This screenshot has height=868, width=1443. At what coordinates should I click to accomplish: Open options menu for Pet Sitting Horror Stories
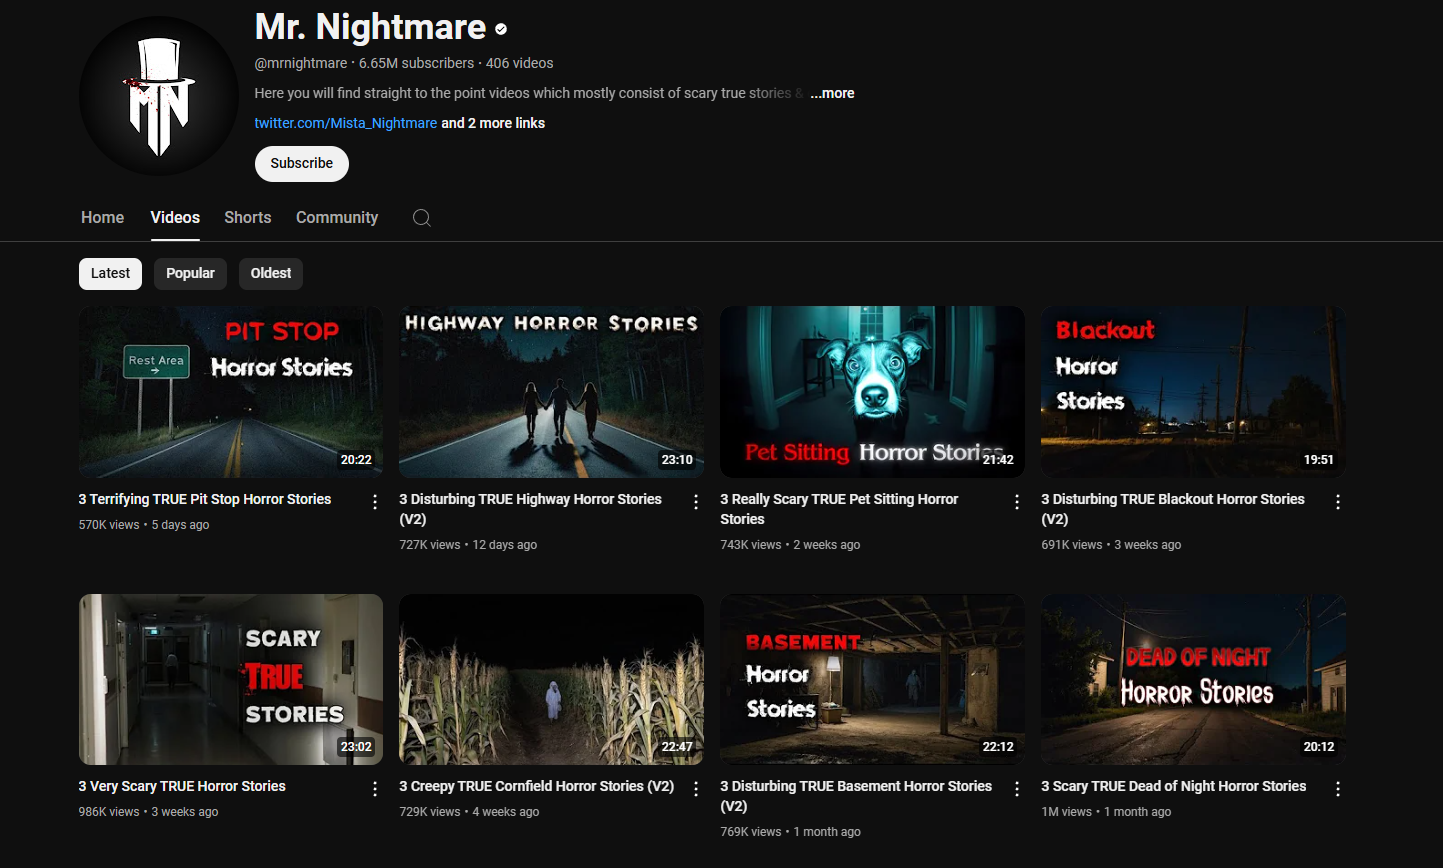pyautogui.click(x=1017, y=502)
